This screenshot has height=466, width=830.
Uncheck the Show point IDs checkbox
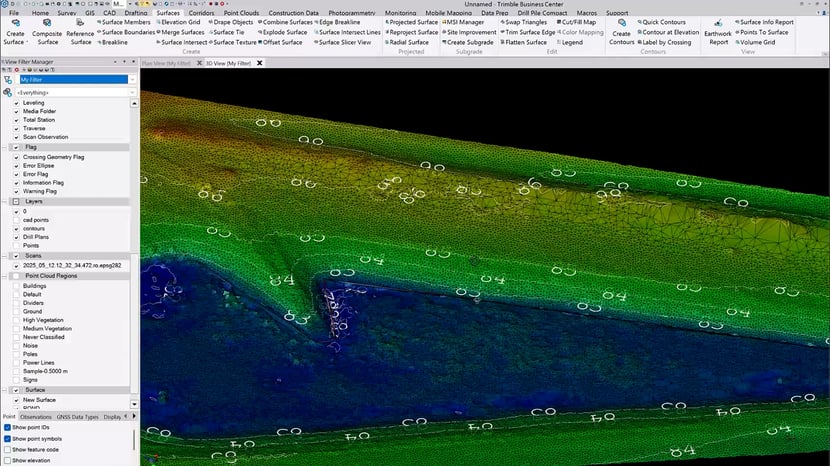coord(8,427)
